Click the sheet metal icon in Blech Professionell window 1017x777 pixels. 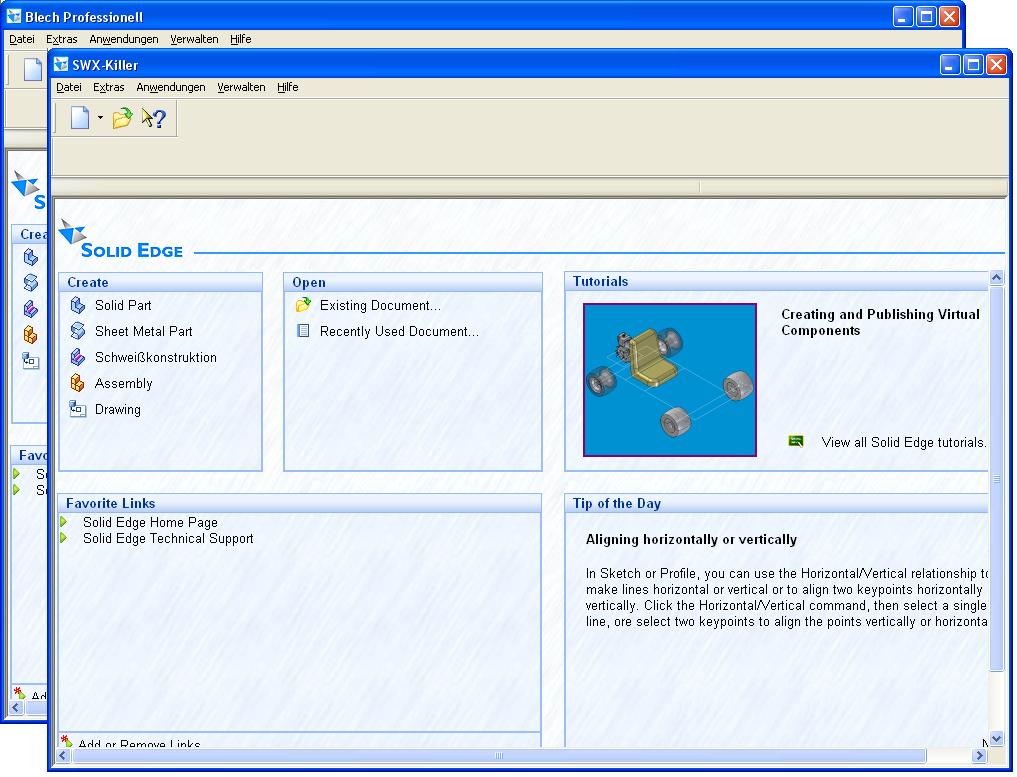coord(30,283)
